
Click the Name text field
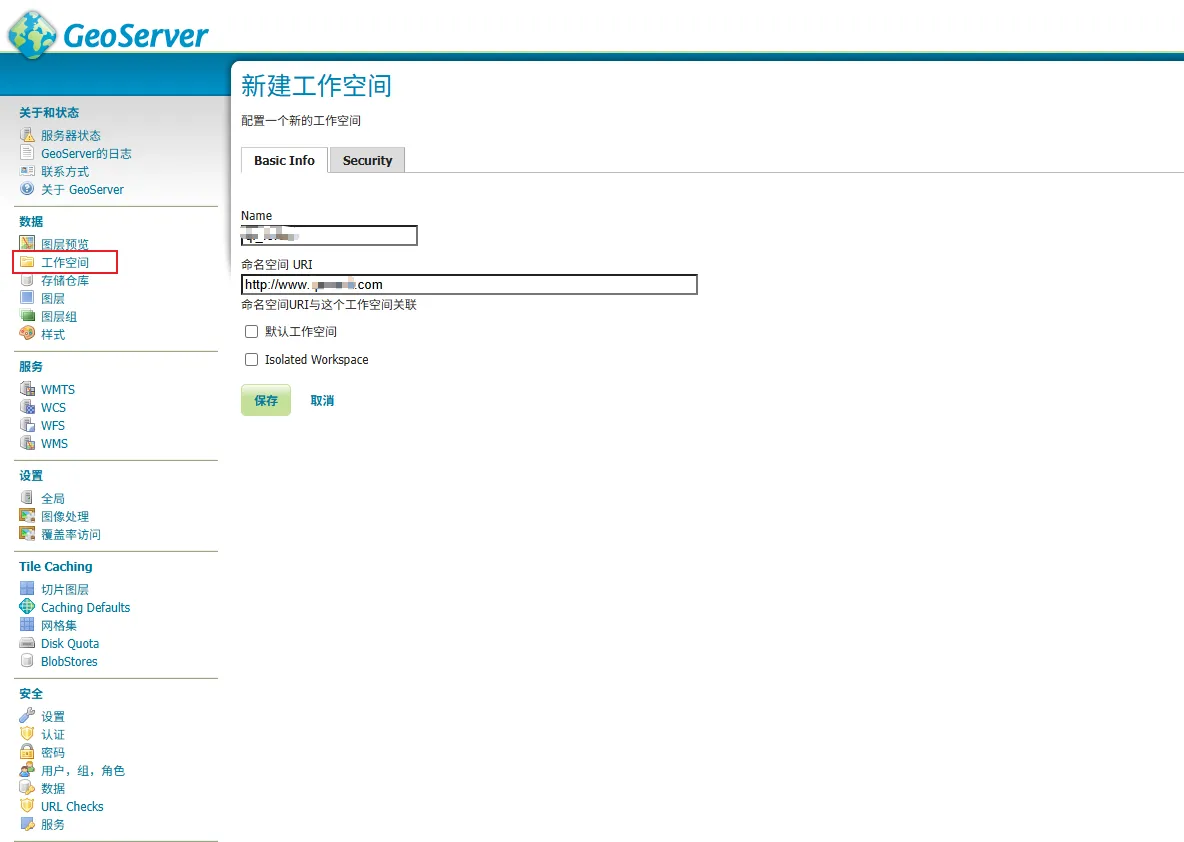[329, 236]
